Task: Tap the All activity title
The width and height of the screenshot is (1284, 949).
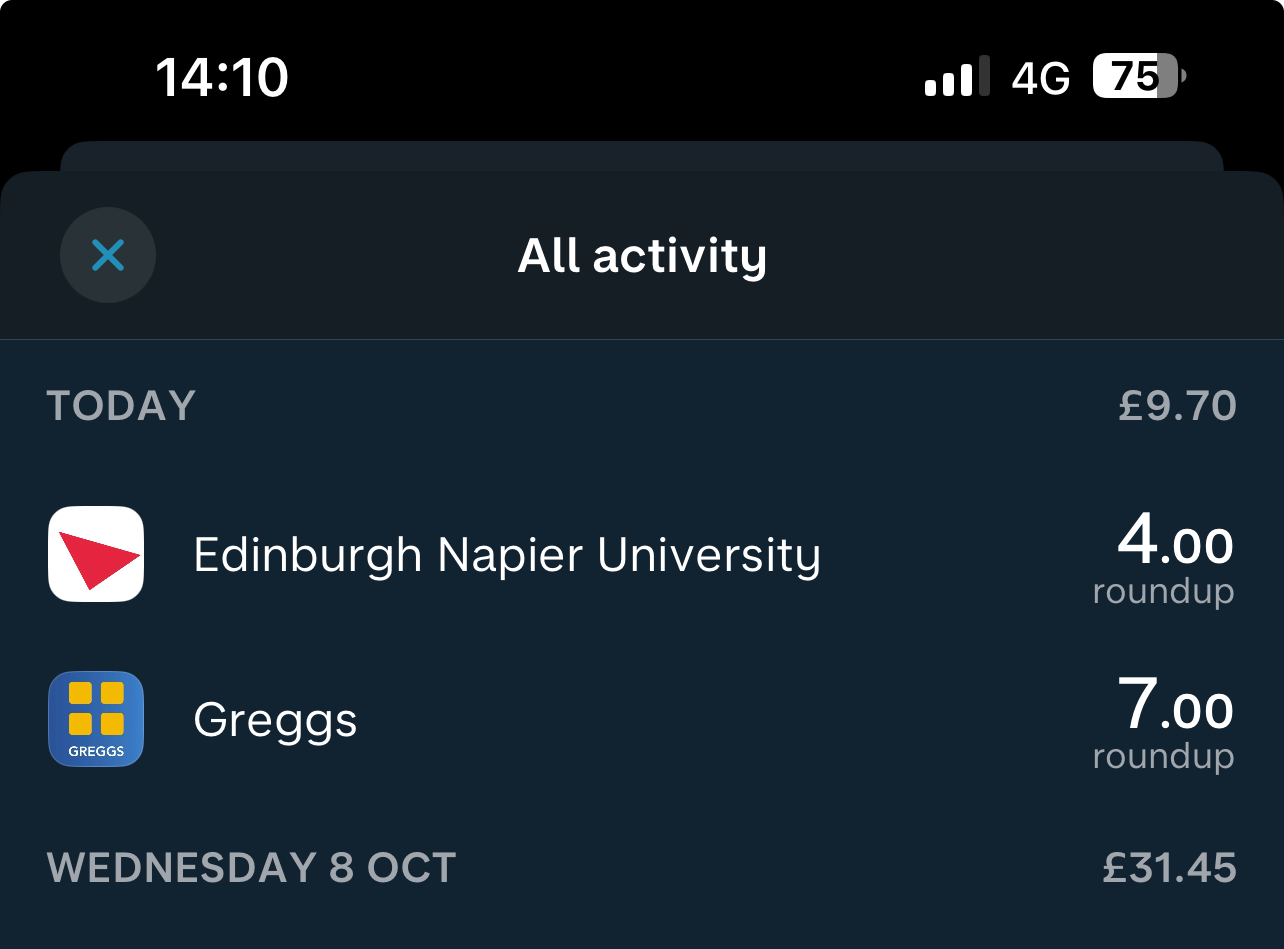Action: [x=642, y=256]
